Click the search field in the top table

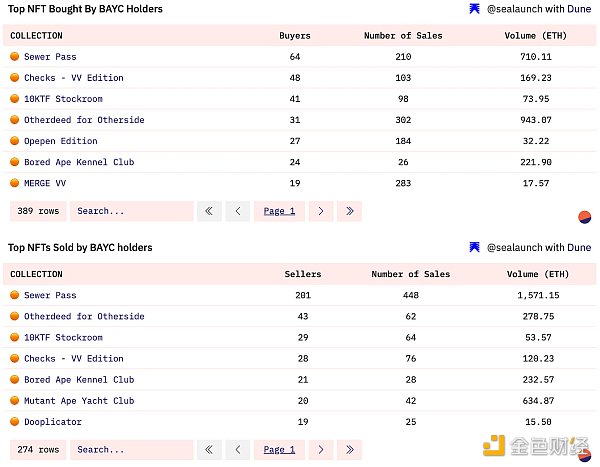[x=131, y=211]
